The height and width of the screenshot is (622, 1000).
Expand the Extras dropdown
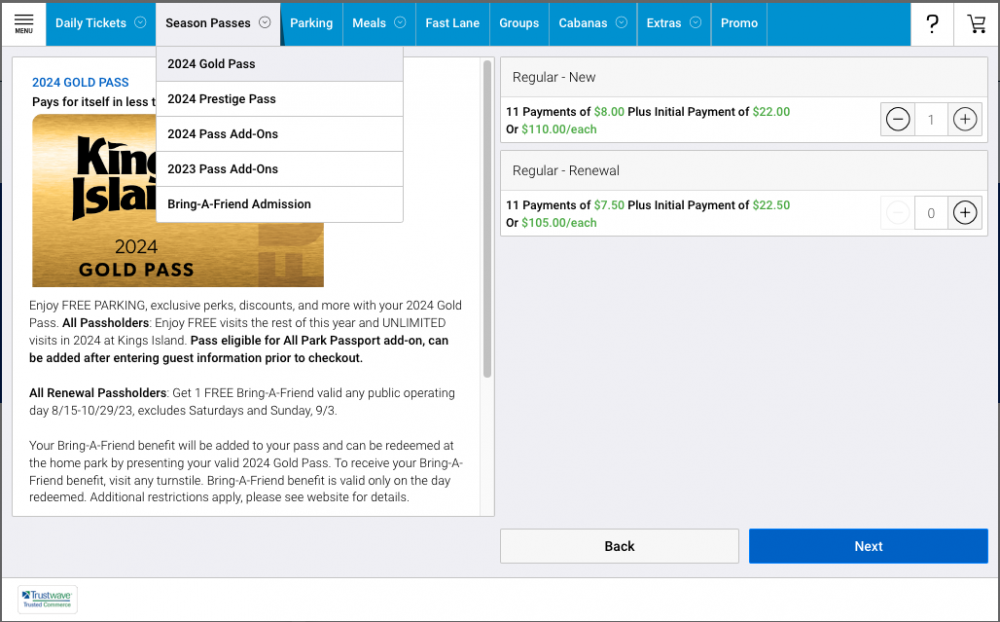(x=674, y=23)
